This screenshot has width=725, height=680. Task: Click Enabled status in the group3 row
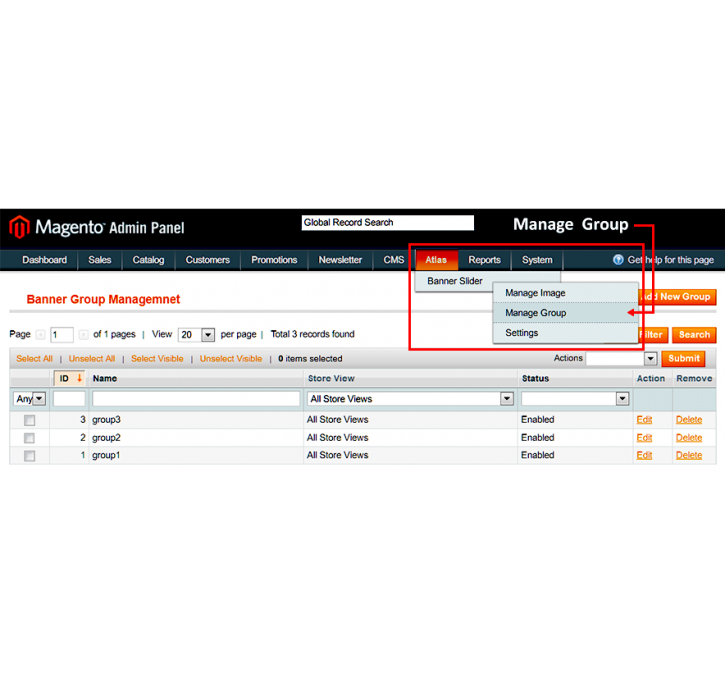[x=538, y=420]
